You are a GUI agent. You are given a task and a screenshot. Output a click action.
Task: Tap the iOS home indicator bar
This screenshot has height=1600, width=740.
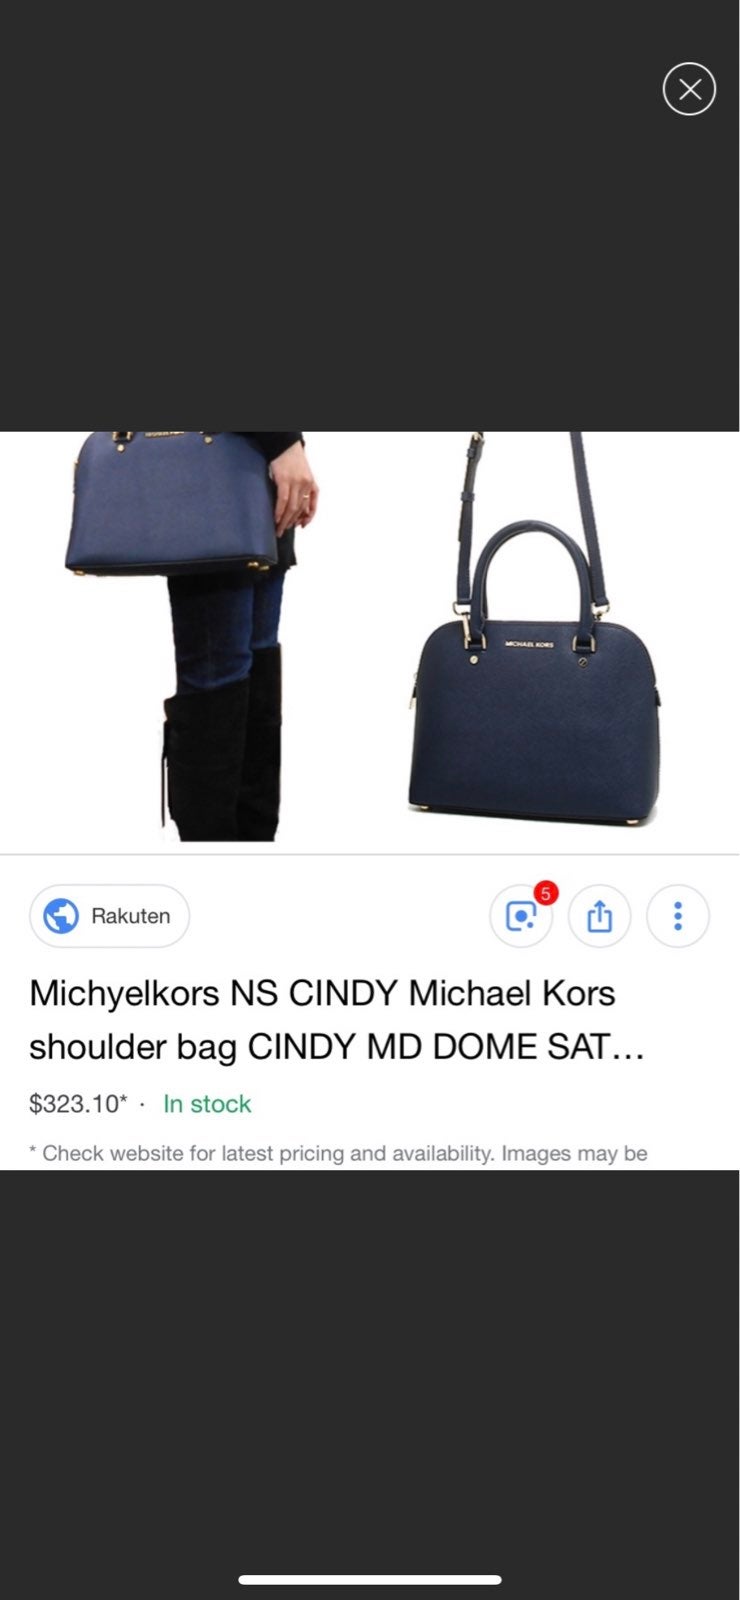(370, 1580)
